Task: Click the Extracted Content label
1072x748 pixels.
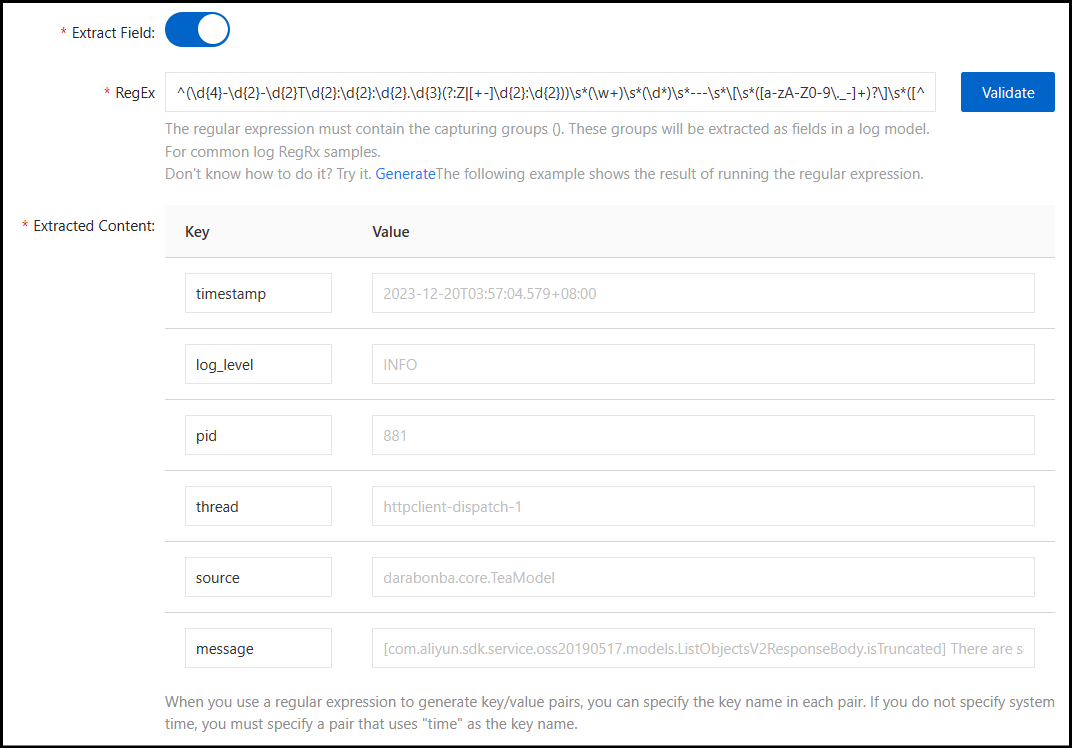Action: (94, 226)
